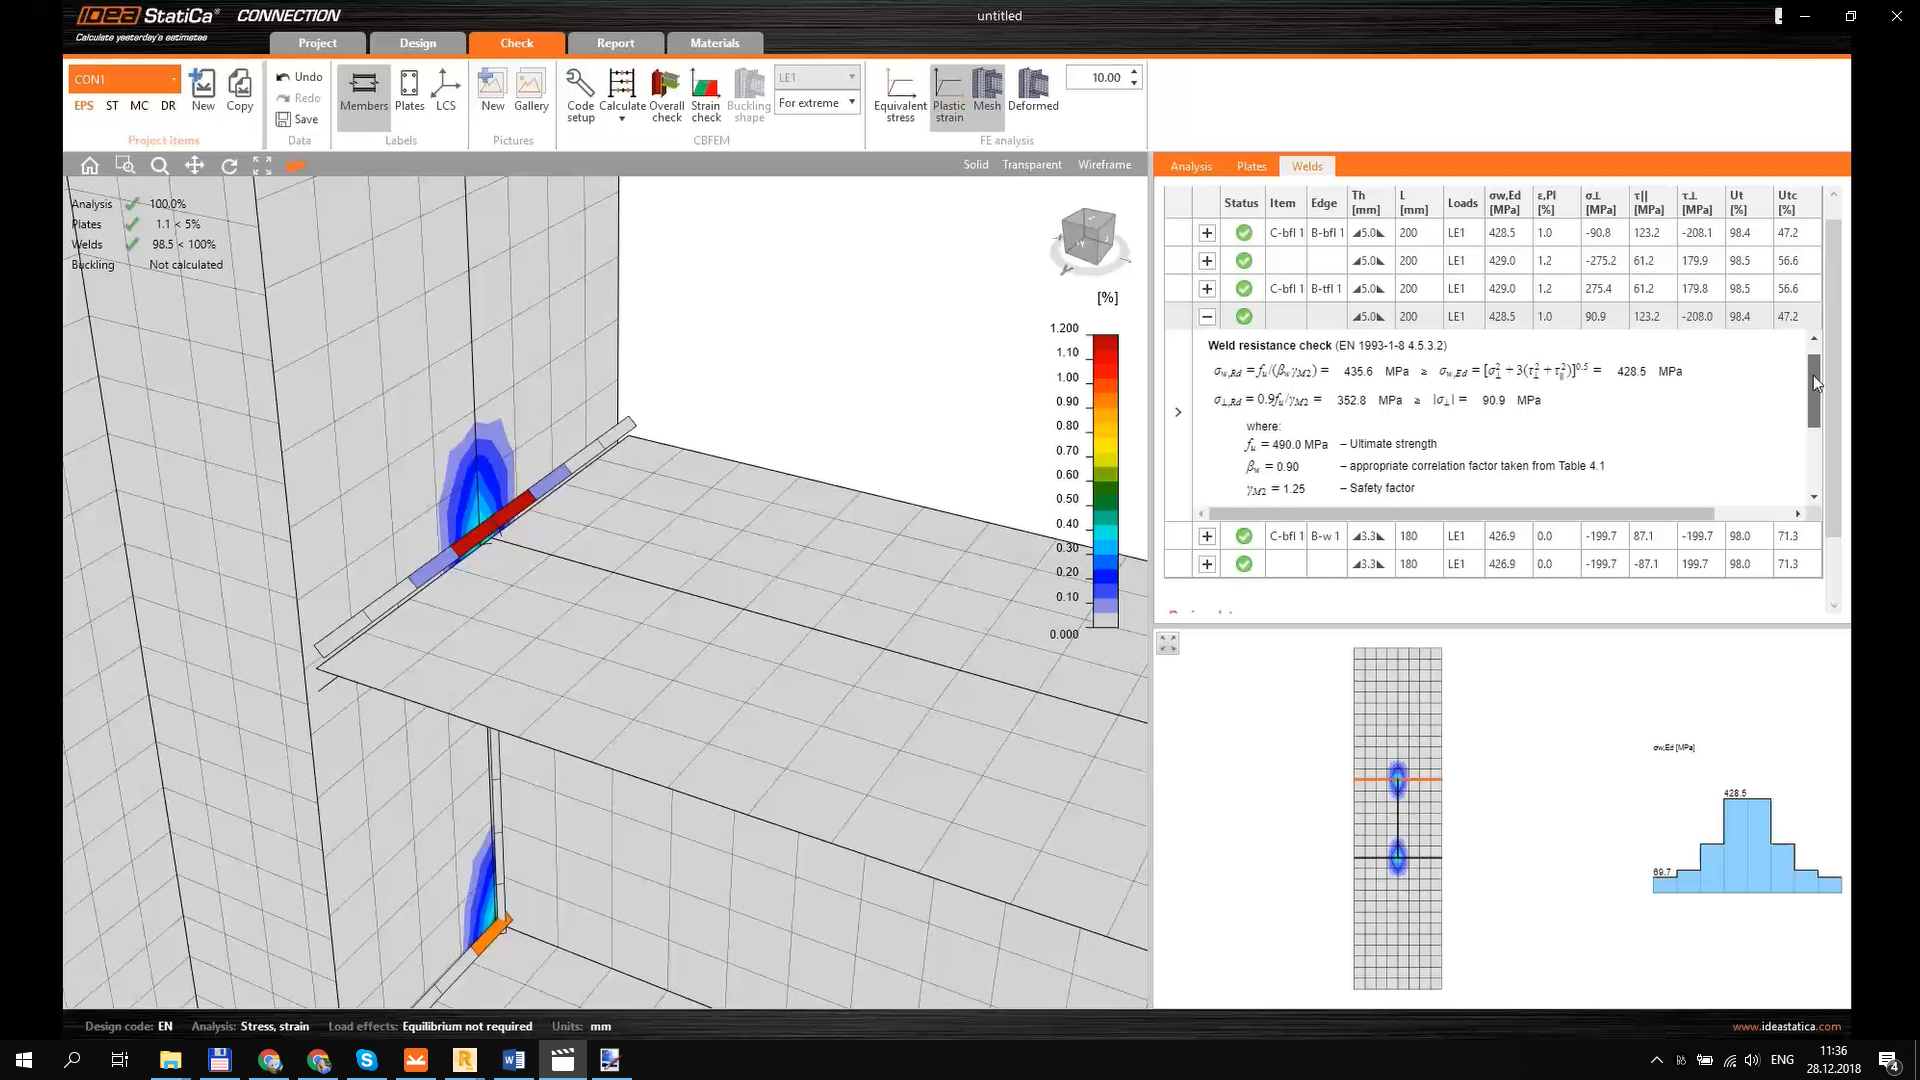Select the Members editing tool
The image size is (1920, 1080).
[363, 90]
